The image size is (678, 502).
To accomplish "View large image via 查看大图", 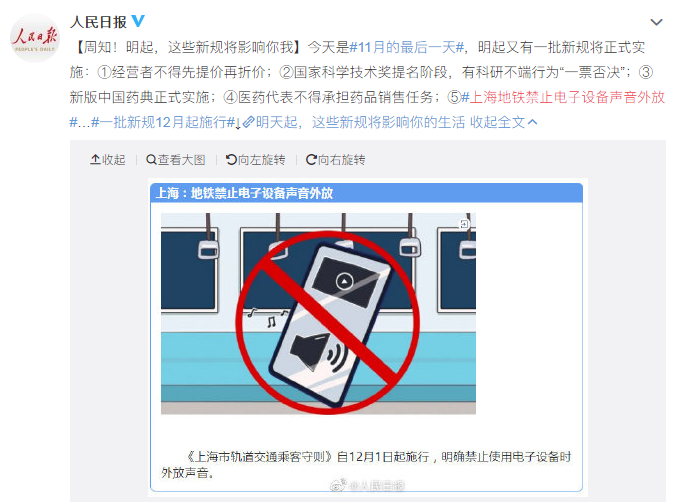I will (x=176, y=160).
